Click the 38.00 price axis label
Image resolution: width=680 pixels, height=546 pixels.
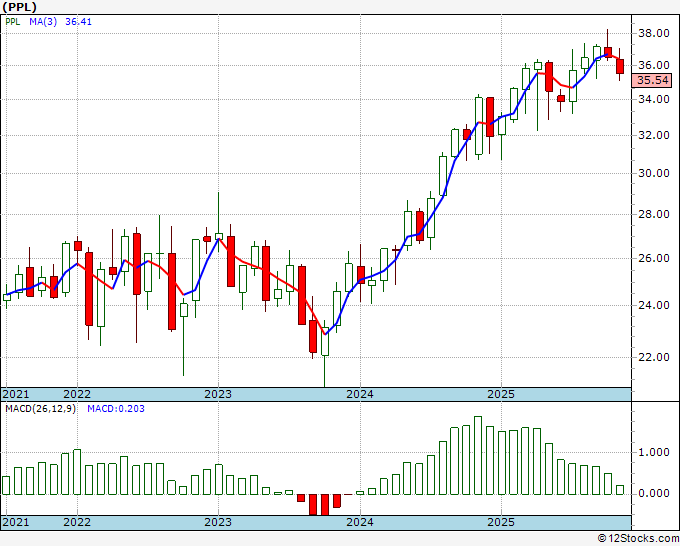tap(654, 33)
